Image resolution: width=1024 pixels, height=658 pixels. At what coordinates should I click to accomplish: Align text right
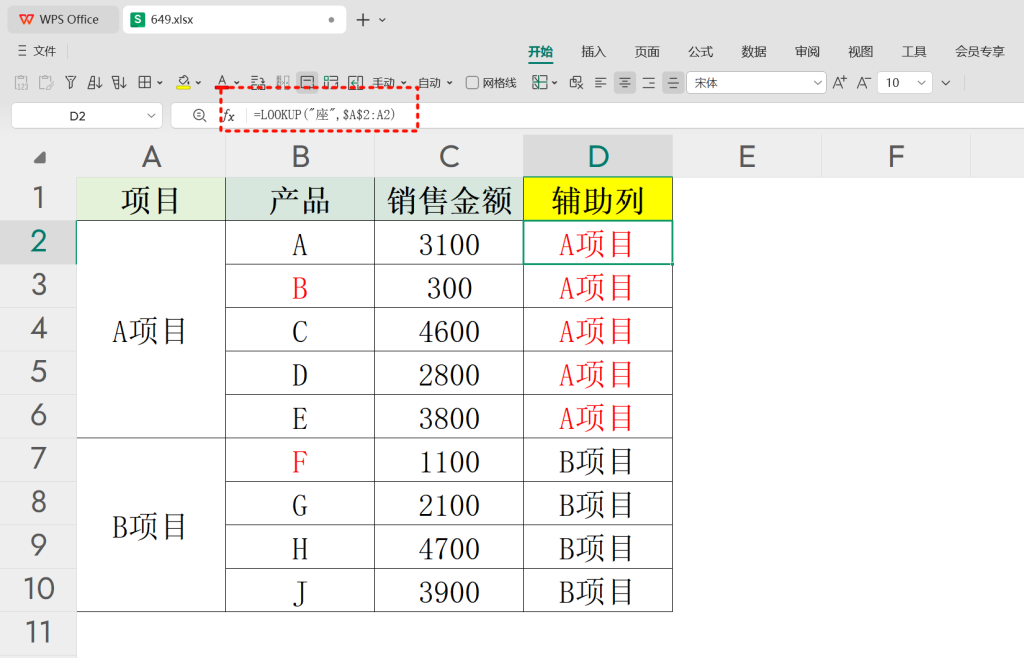click(x=648, y=83)
